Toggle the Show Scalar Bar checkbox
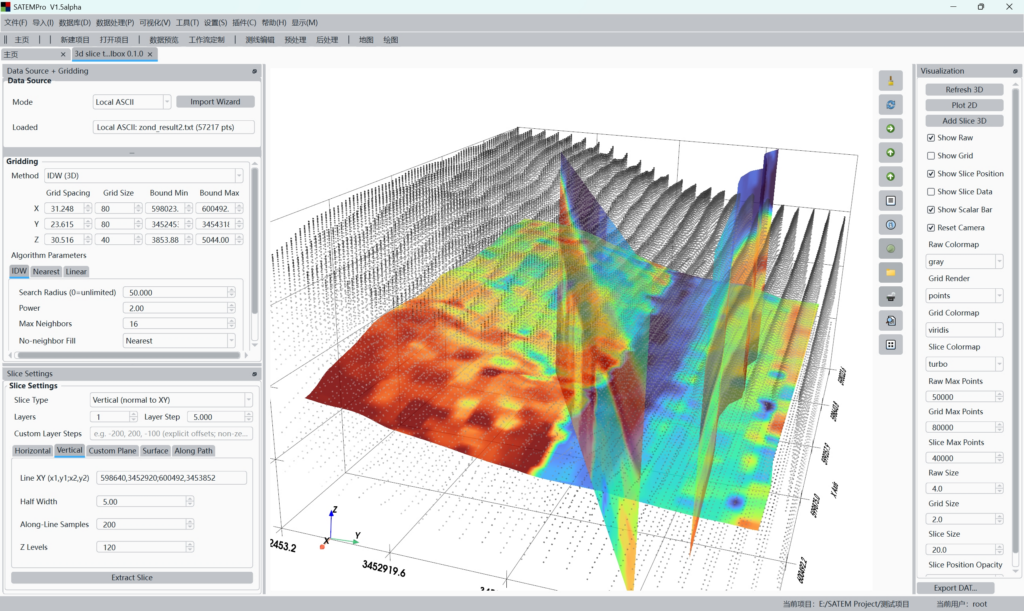Image resolution: width=1024 pixels, height=611 pixels. 931,210
